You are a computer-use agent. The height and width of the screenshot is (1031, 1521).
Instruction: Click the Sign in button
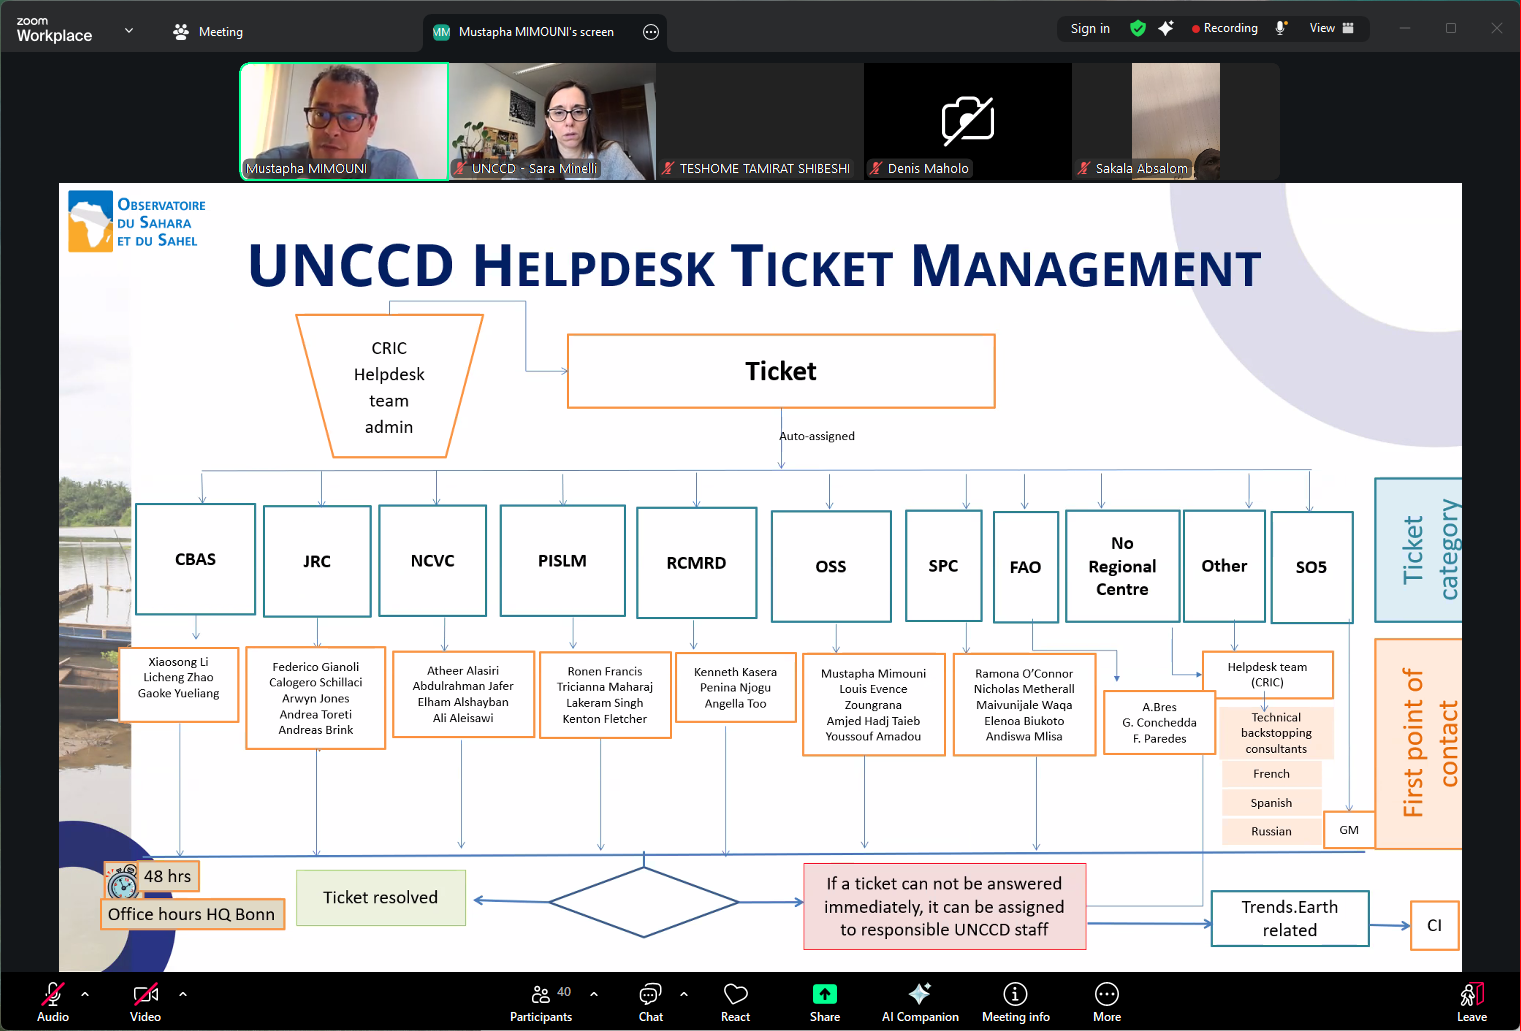tap(1089, 28)
